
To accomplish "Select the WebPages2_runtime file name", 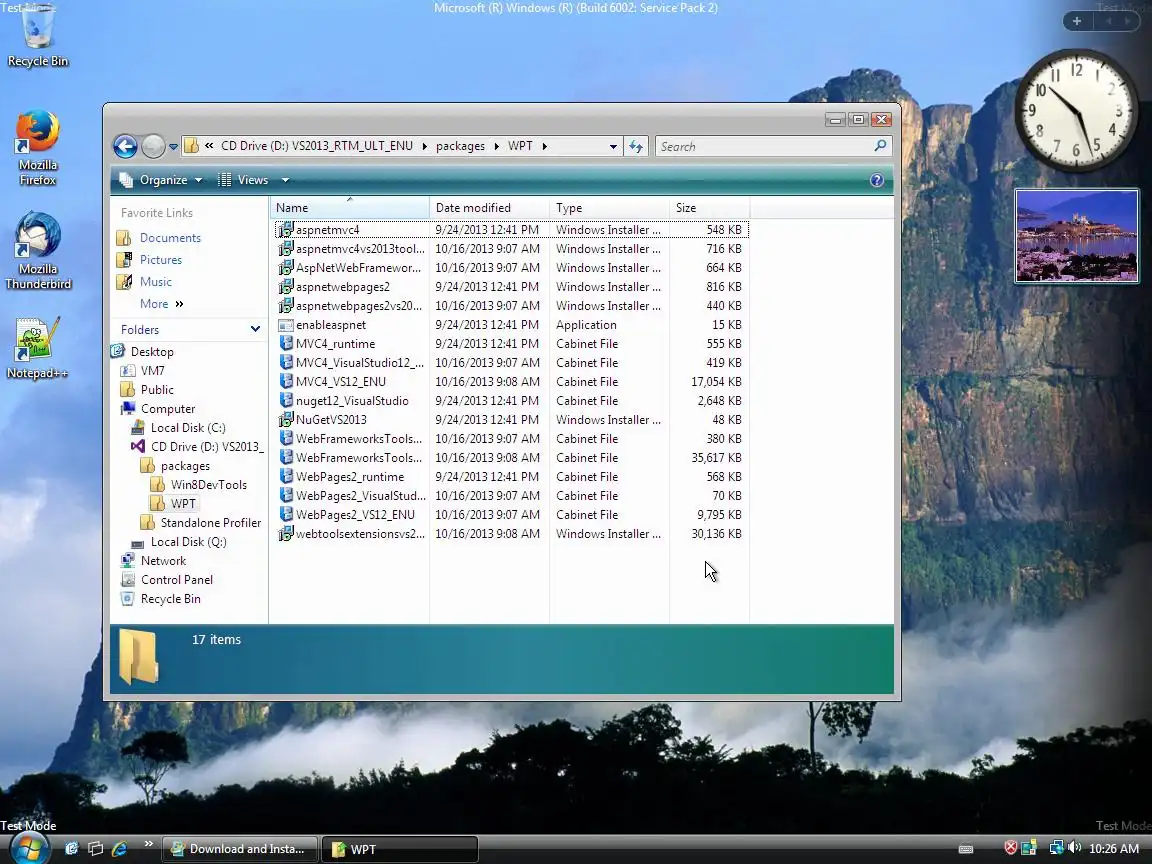I will coord(350,477).
